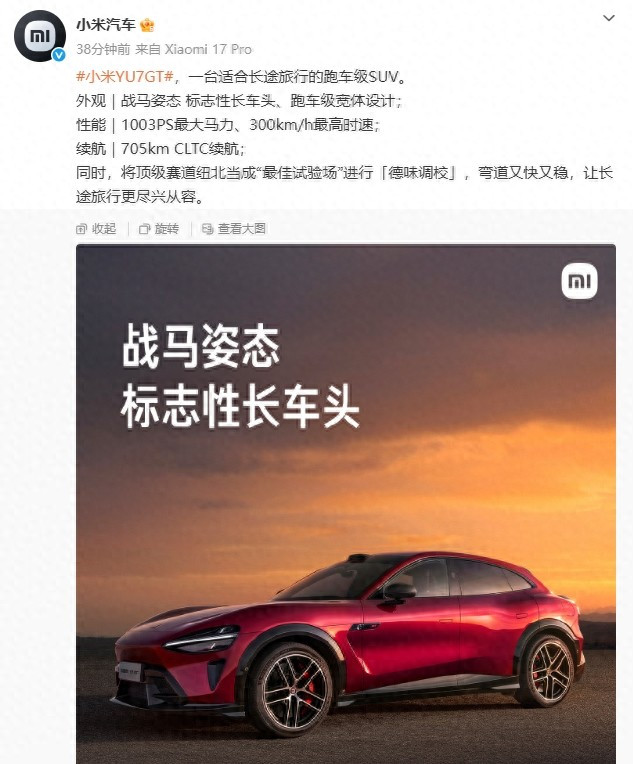The image size is (633, 764).
Task: Open the #小米YU7GT# hashtag topic
Action: click(x=125, y=77)
